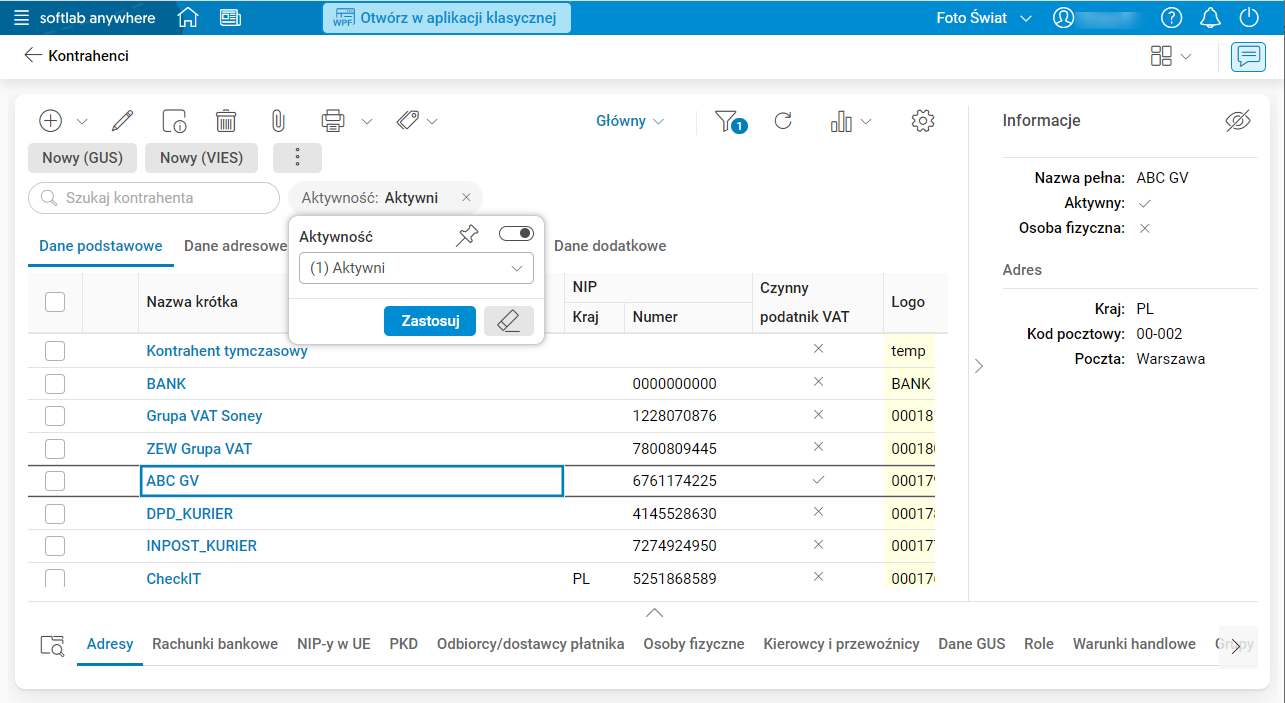Click the refresh list icon
This screenshot has height=703, width=1285.
[783, 121]
